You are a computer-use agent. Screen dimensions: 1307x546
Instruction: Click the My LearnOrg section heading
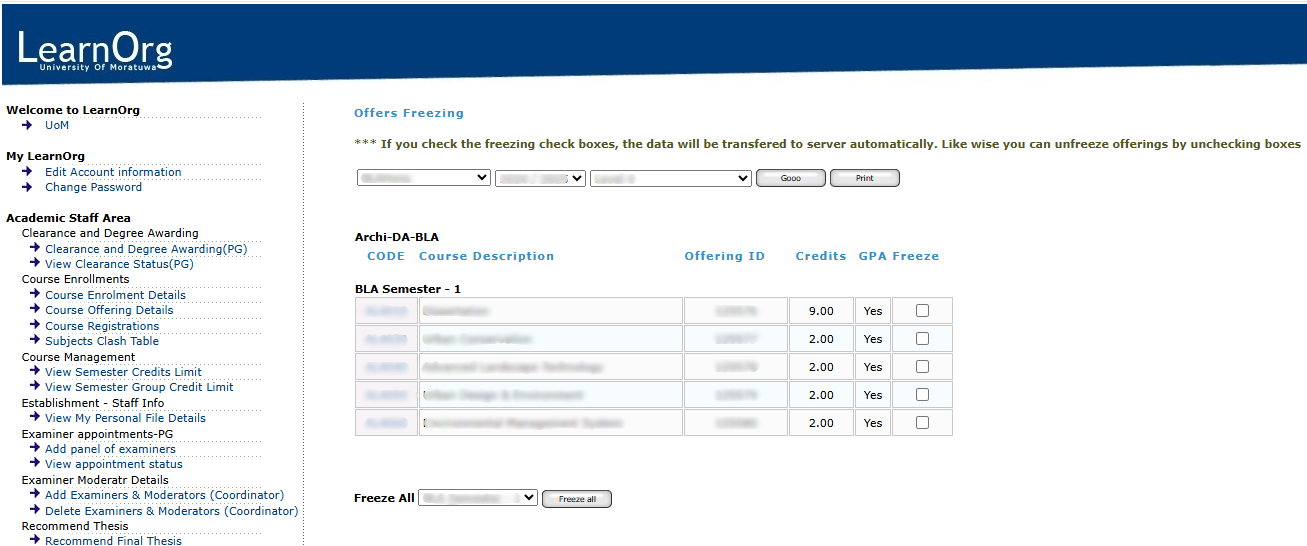pyautogui.click(x=45, y=156)
